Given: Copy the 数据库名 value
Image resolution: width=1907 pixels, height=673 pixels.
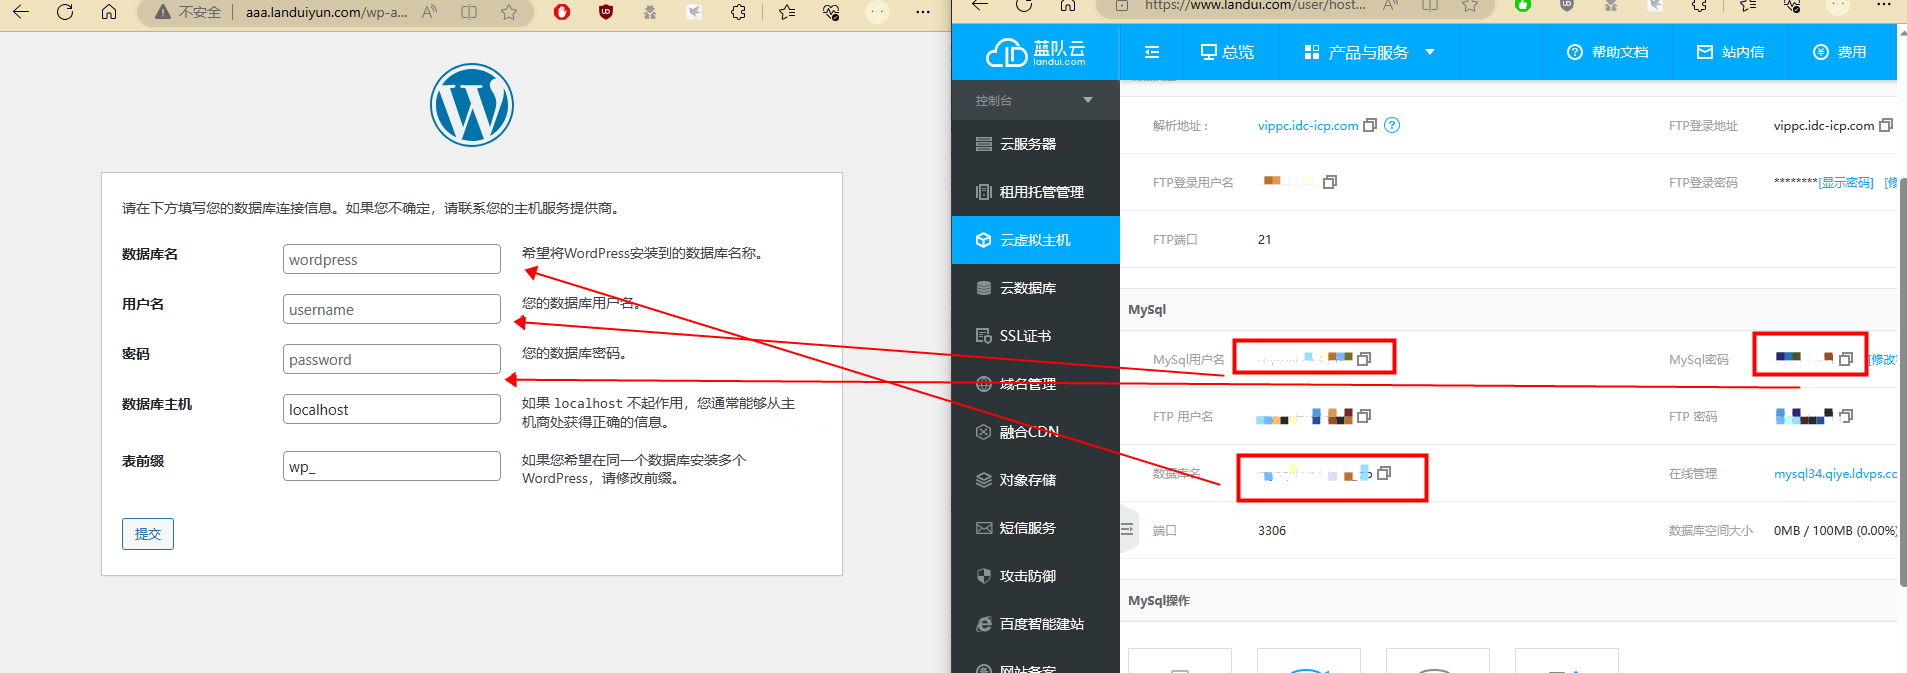Looking at the screenshot, I should click(1384, 473).
